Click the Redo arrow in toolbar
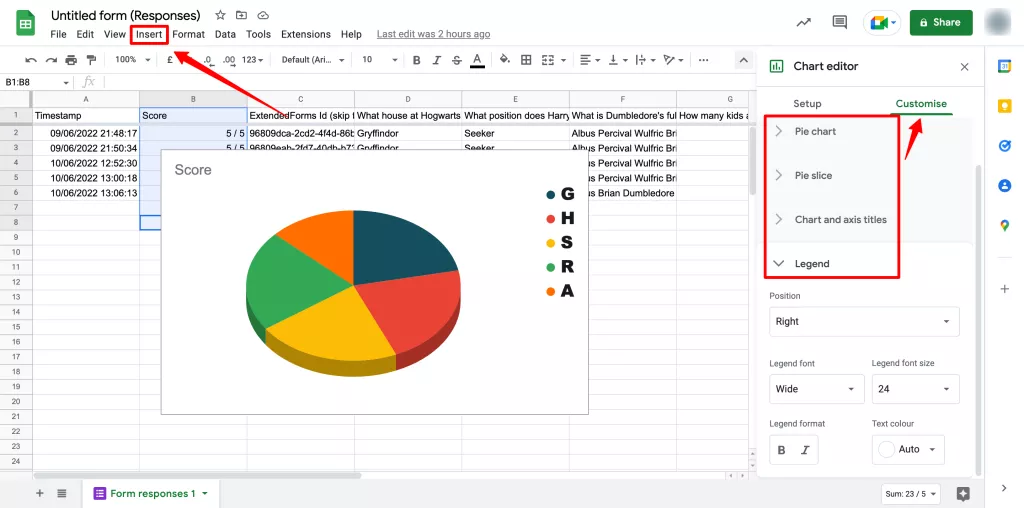Screen dimensions: 1024x508 pyautogui.click(x=51, y=60)
